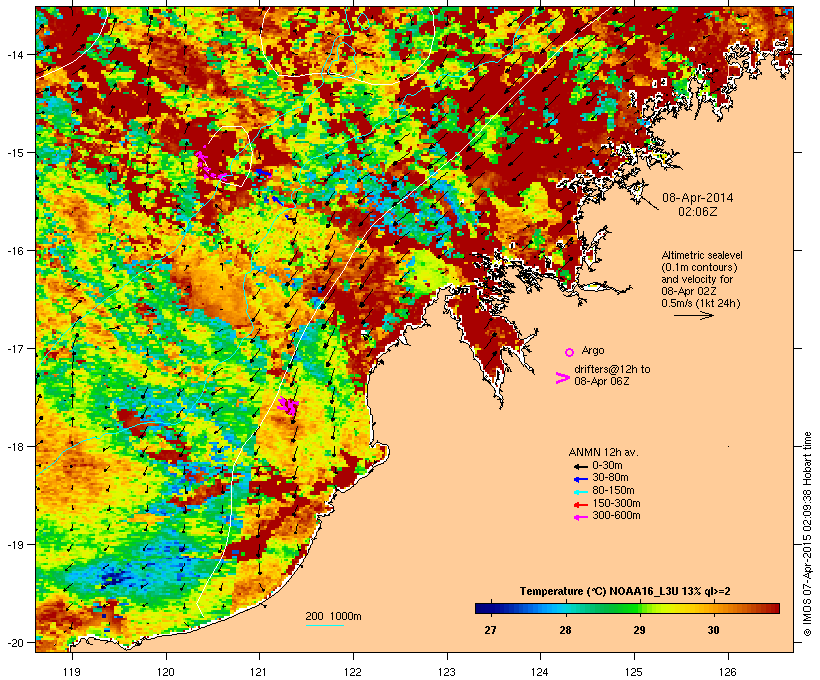Click the longitude label 123

(447, 672)
